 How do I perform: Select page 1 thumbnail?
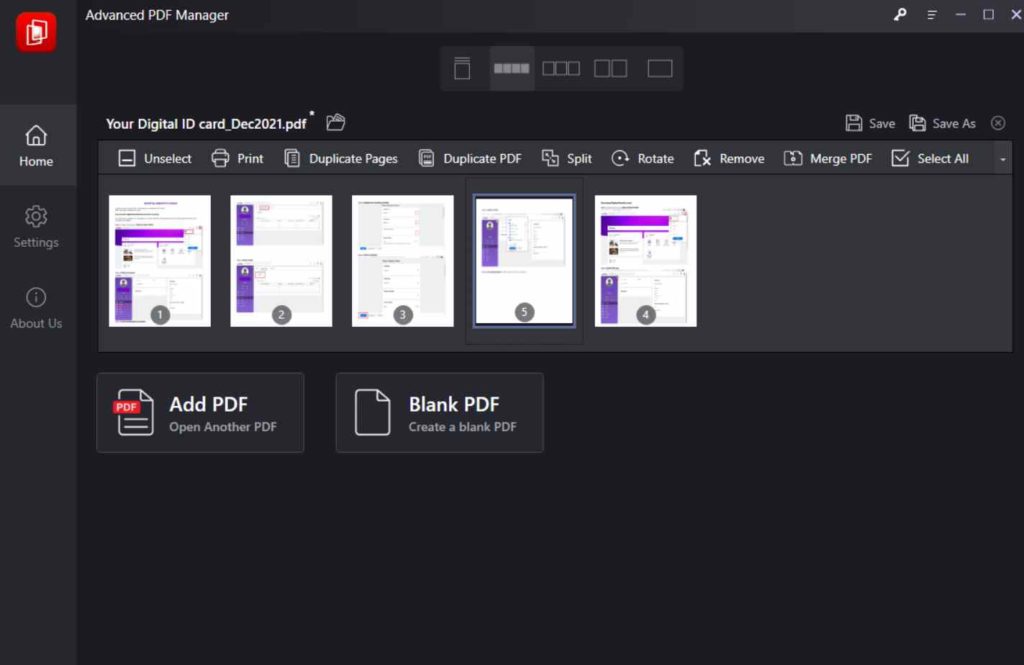pyautogui.click(x=160, y=261)
